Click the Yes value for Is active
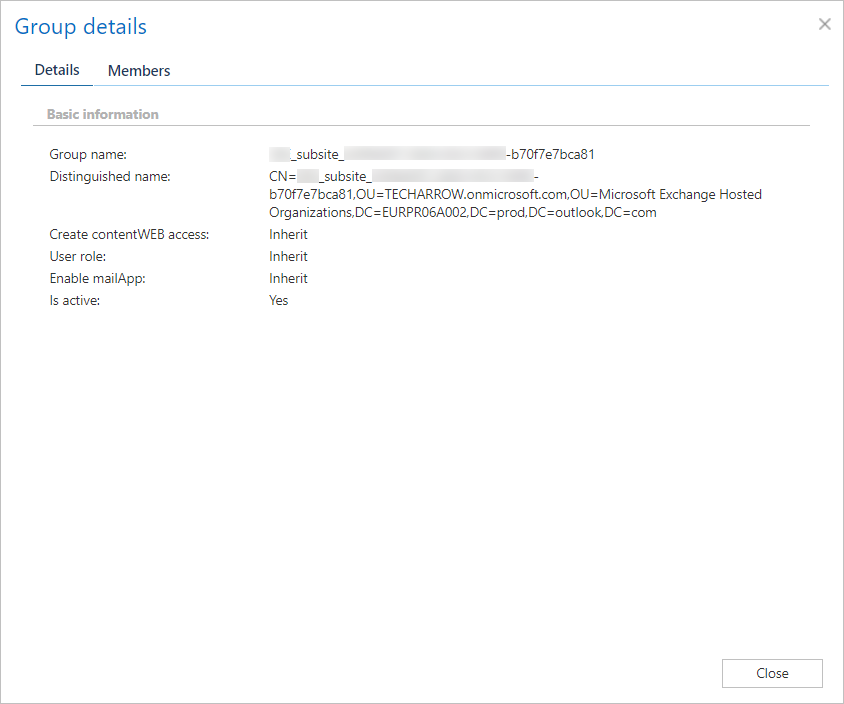This screenshot has height=704, width=844. 278,300
